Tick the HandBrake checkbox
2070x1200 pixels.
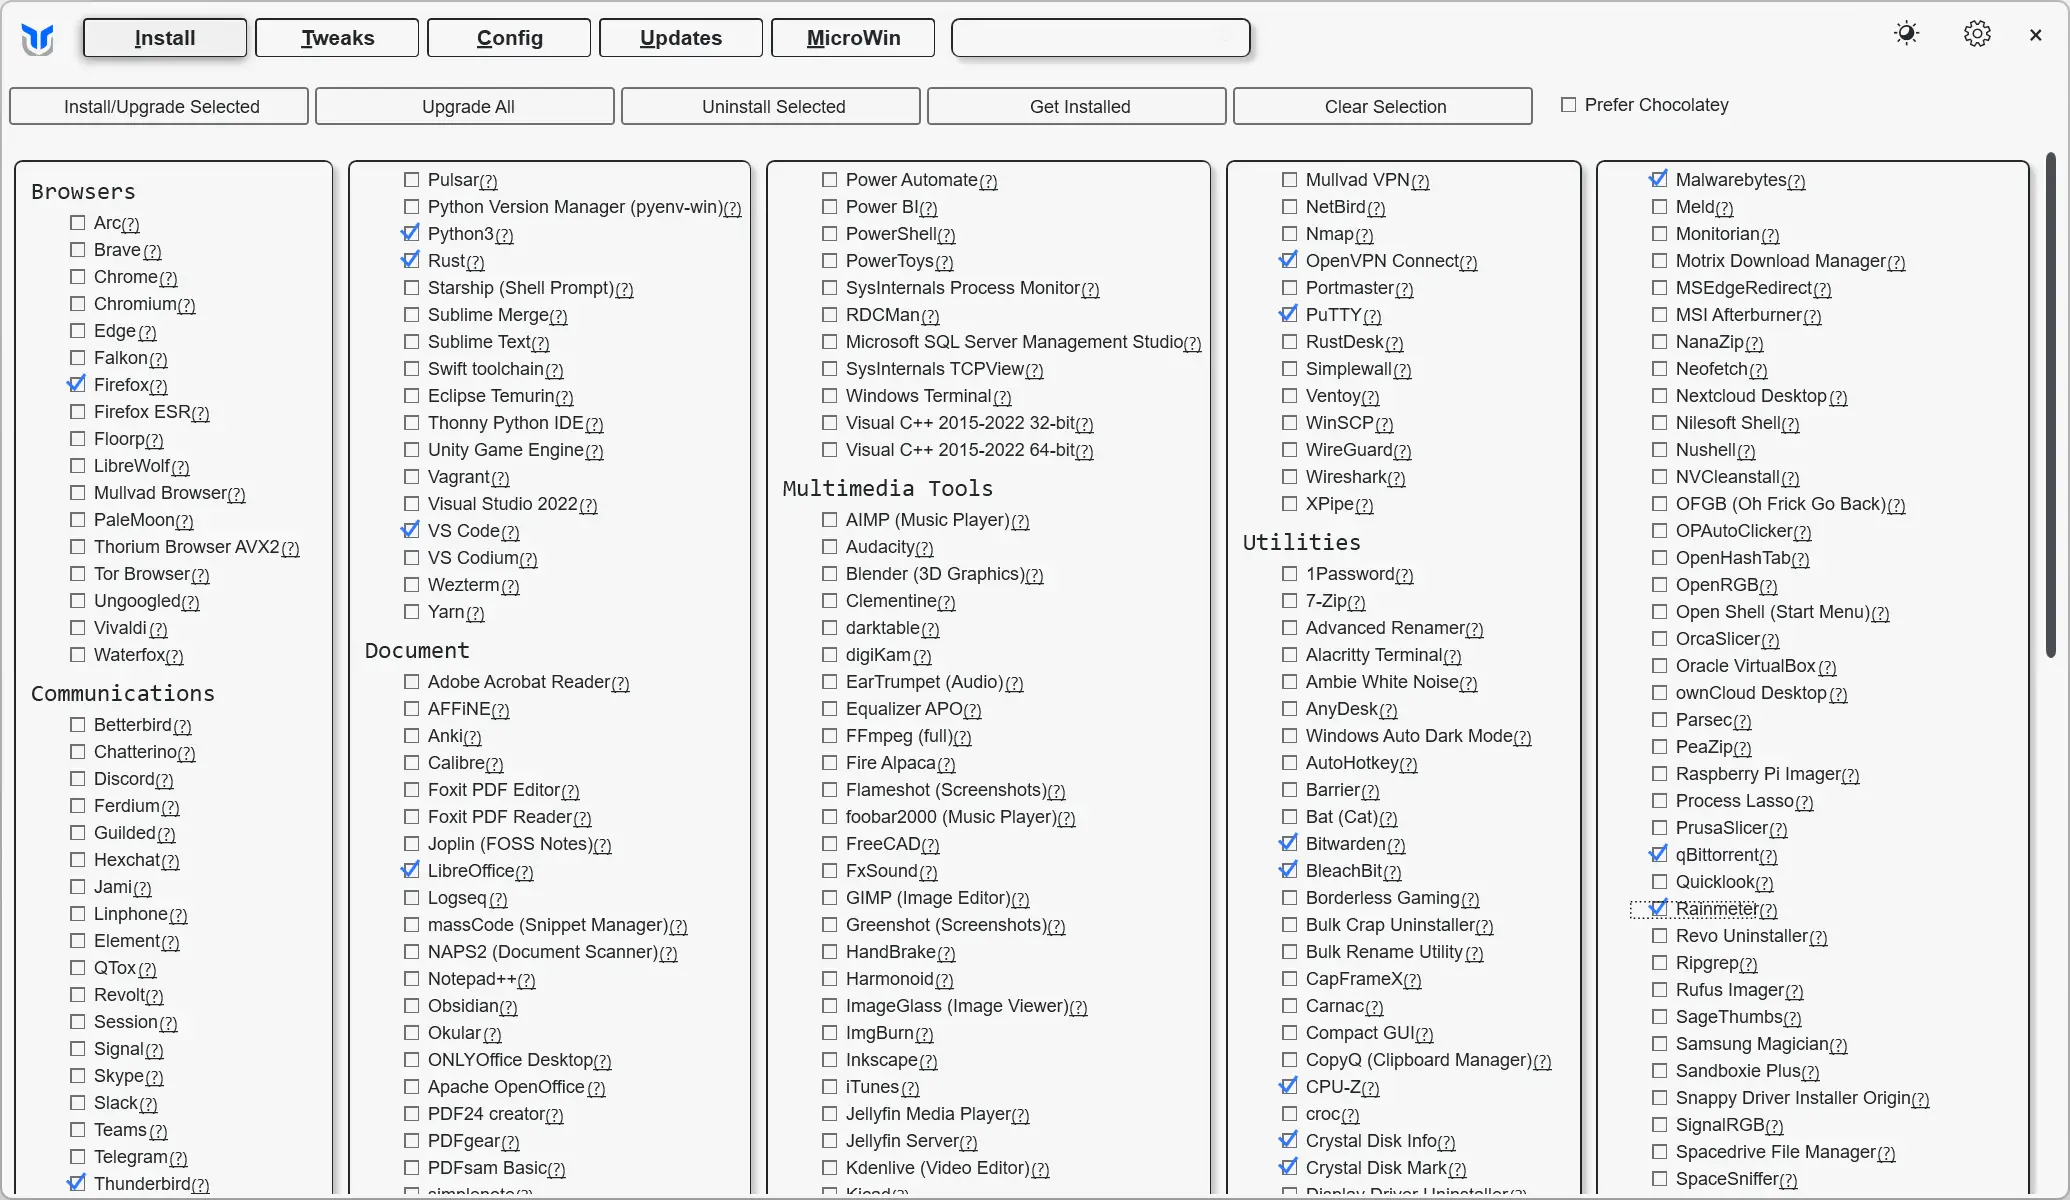tap(830, 952)
